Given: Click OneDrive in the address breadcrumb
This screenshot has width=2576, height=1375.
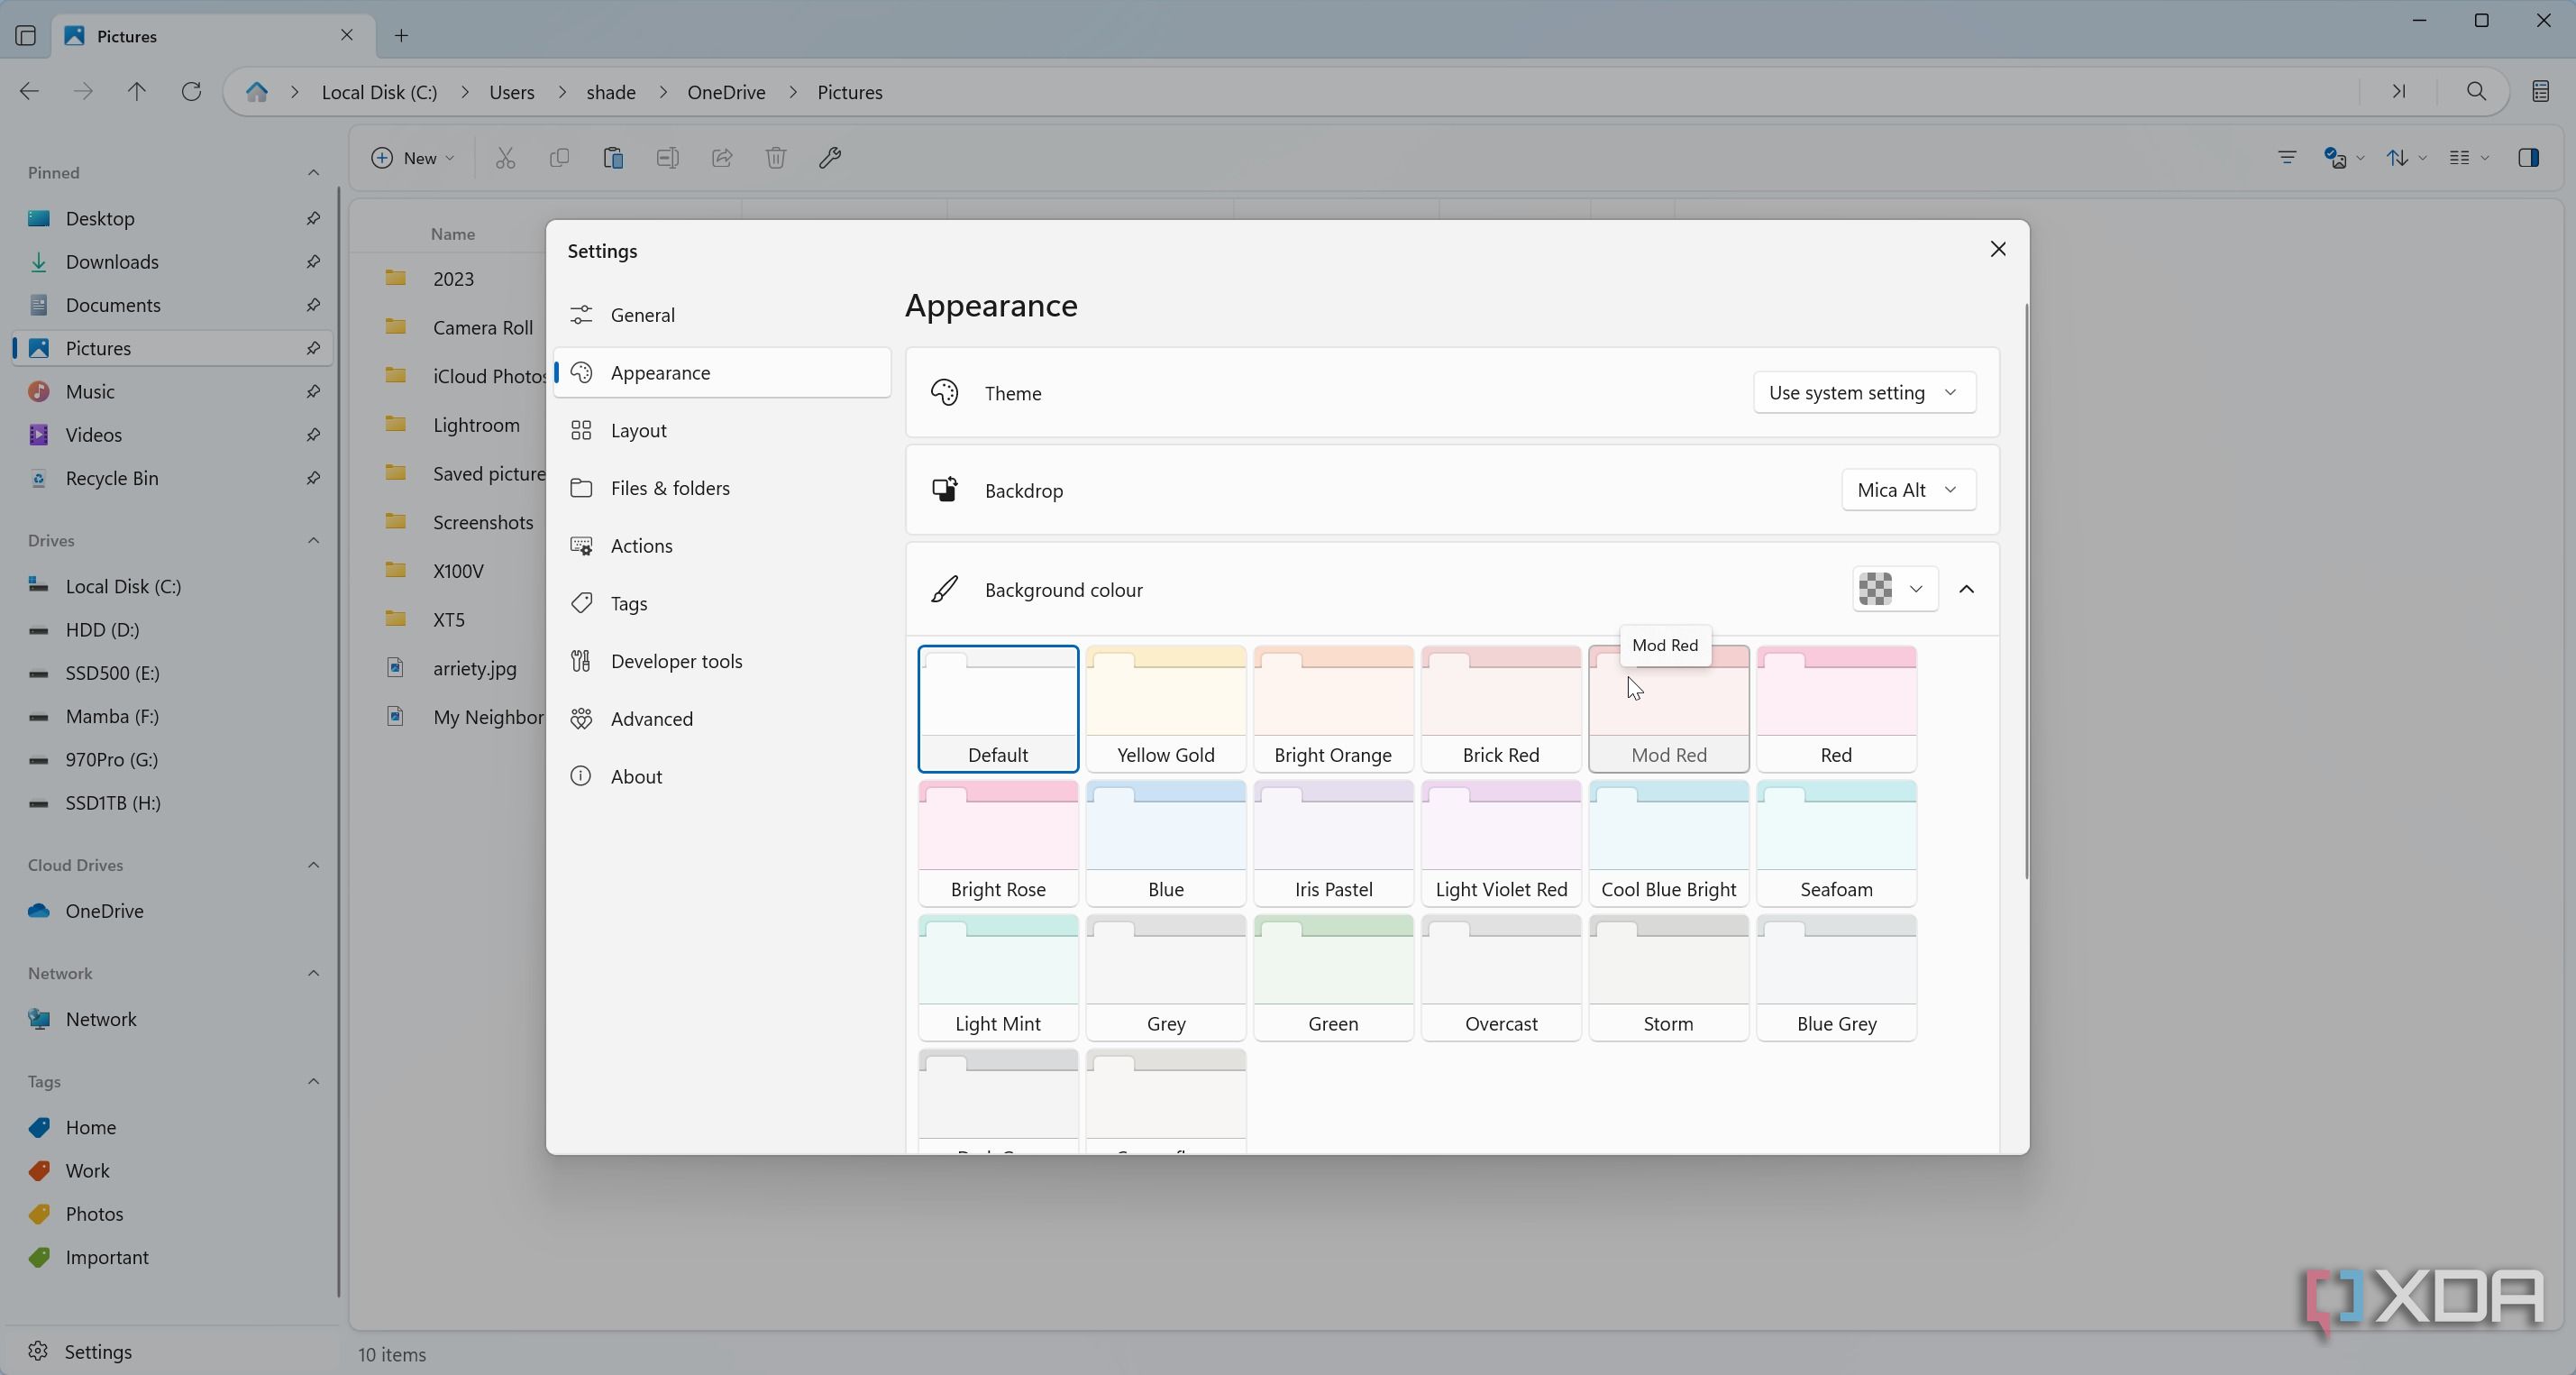Looking at the screenshot, I should pyautogui.click(x=726, y=92).
